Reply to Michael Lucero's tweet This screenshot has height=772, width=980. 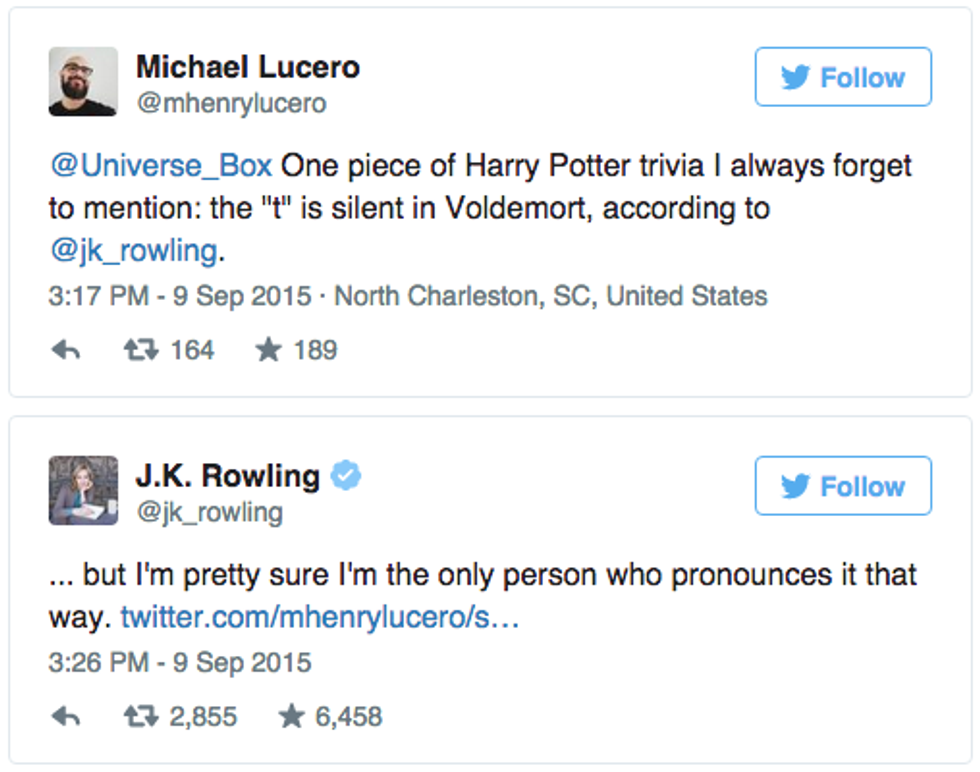pos(65,350)
